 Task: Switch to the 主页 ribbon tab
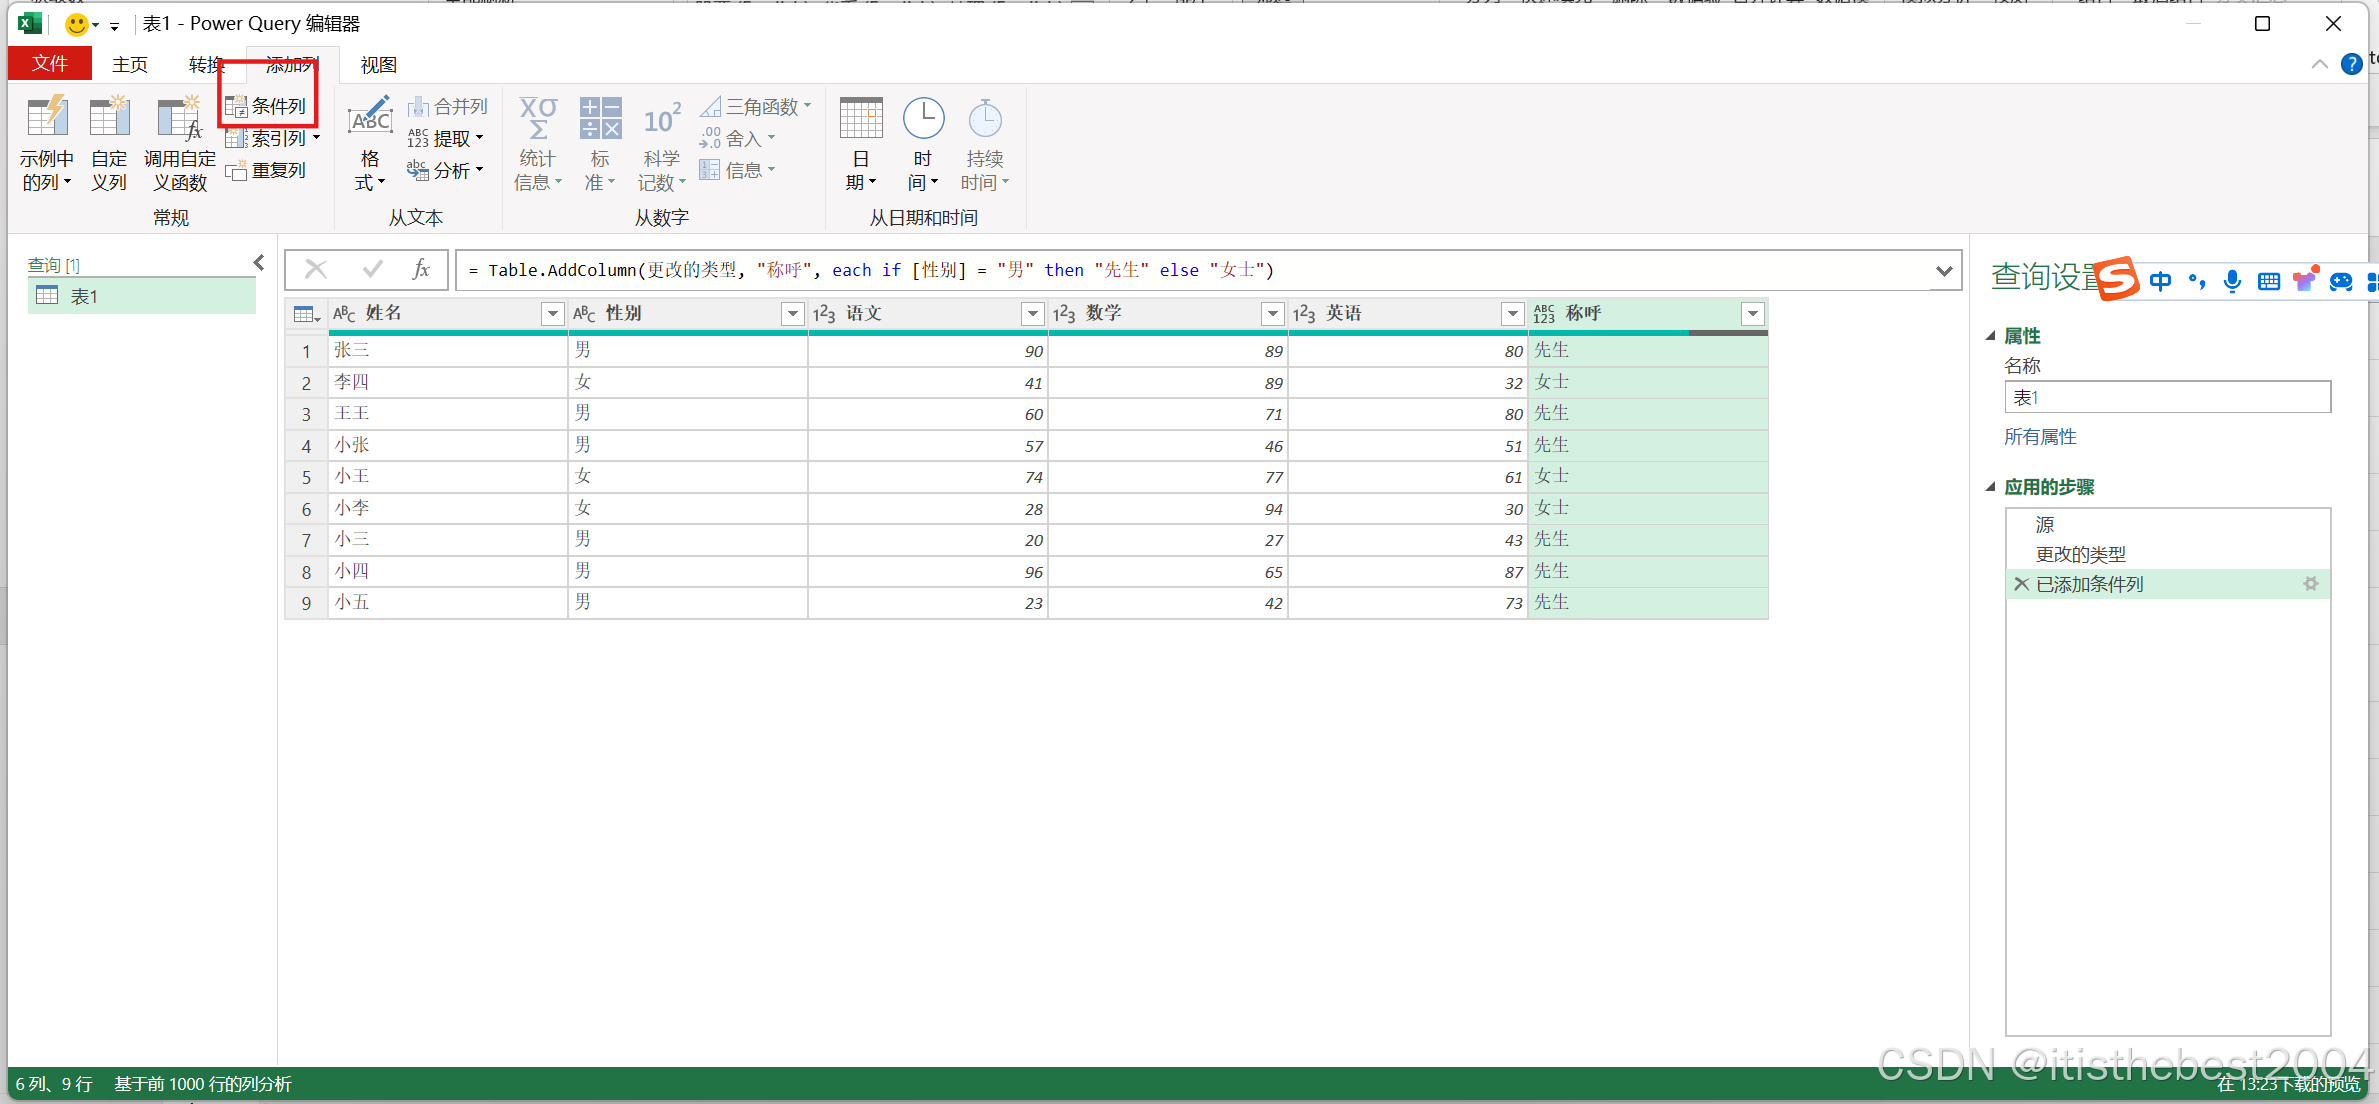[x=130, y=65]
